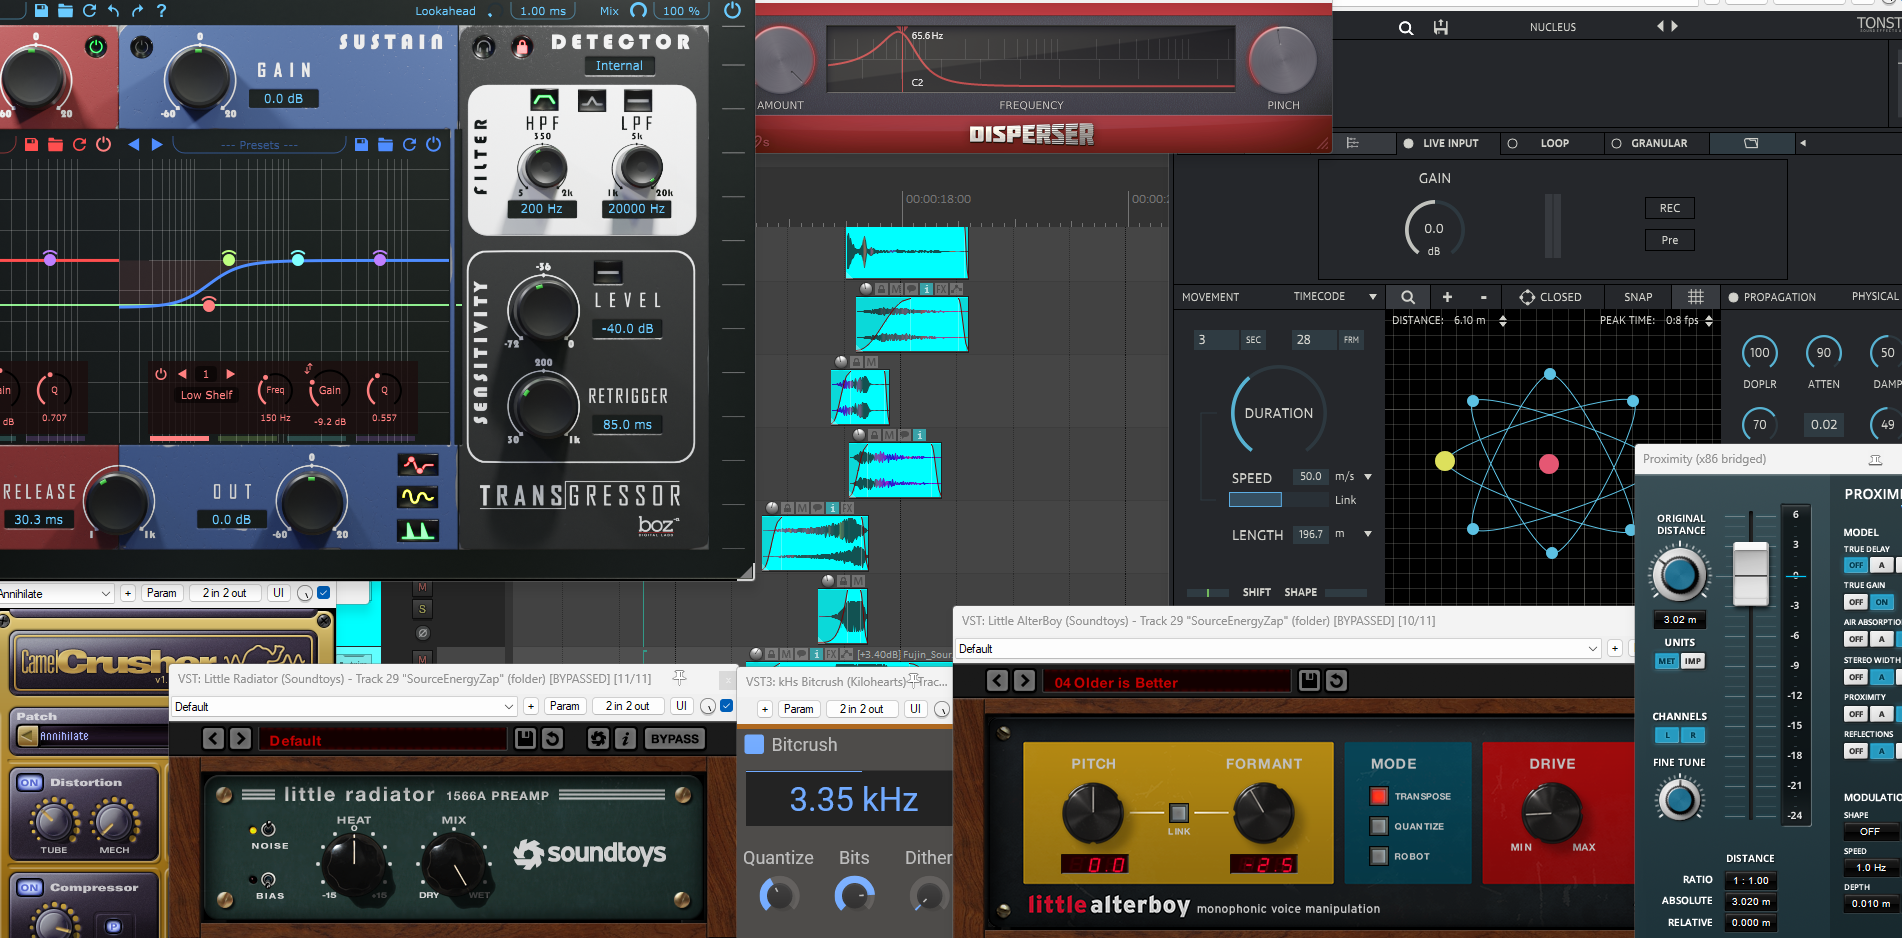Open the TIMECODE movement dropdown
Image resolution: width=1902 pixels, height=938 pixels.
click(x=1335, y=297)
